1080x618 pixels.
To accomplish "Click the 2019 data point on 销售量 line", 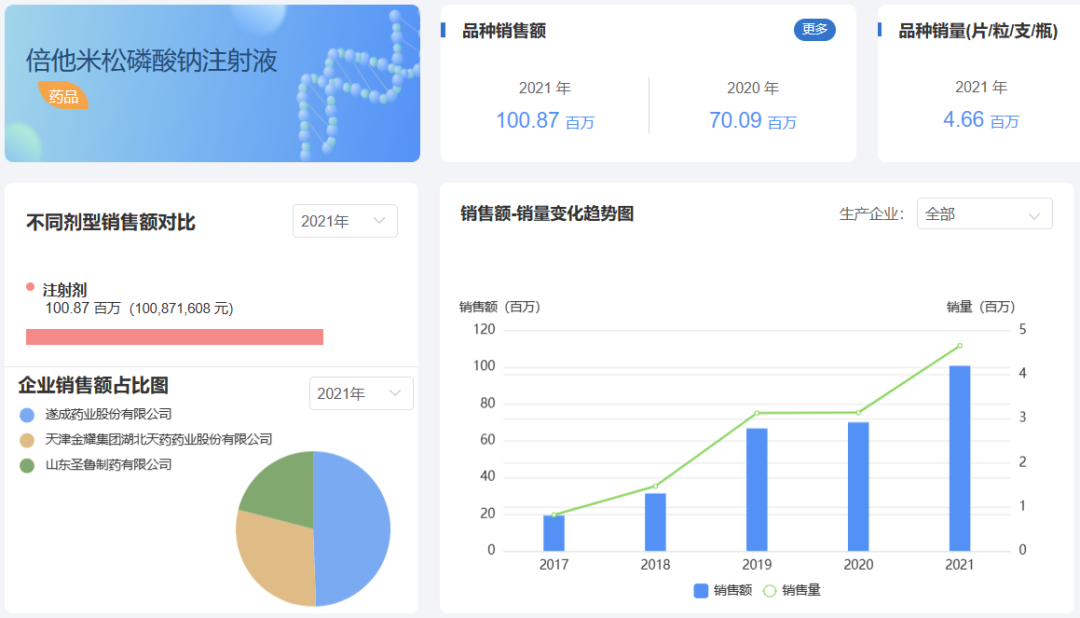I will (x=757, y=413).
